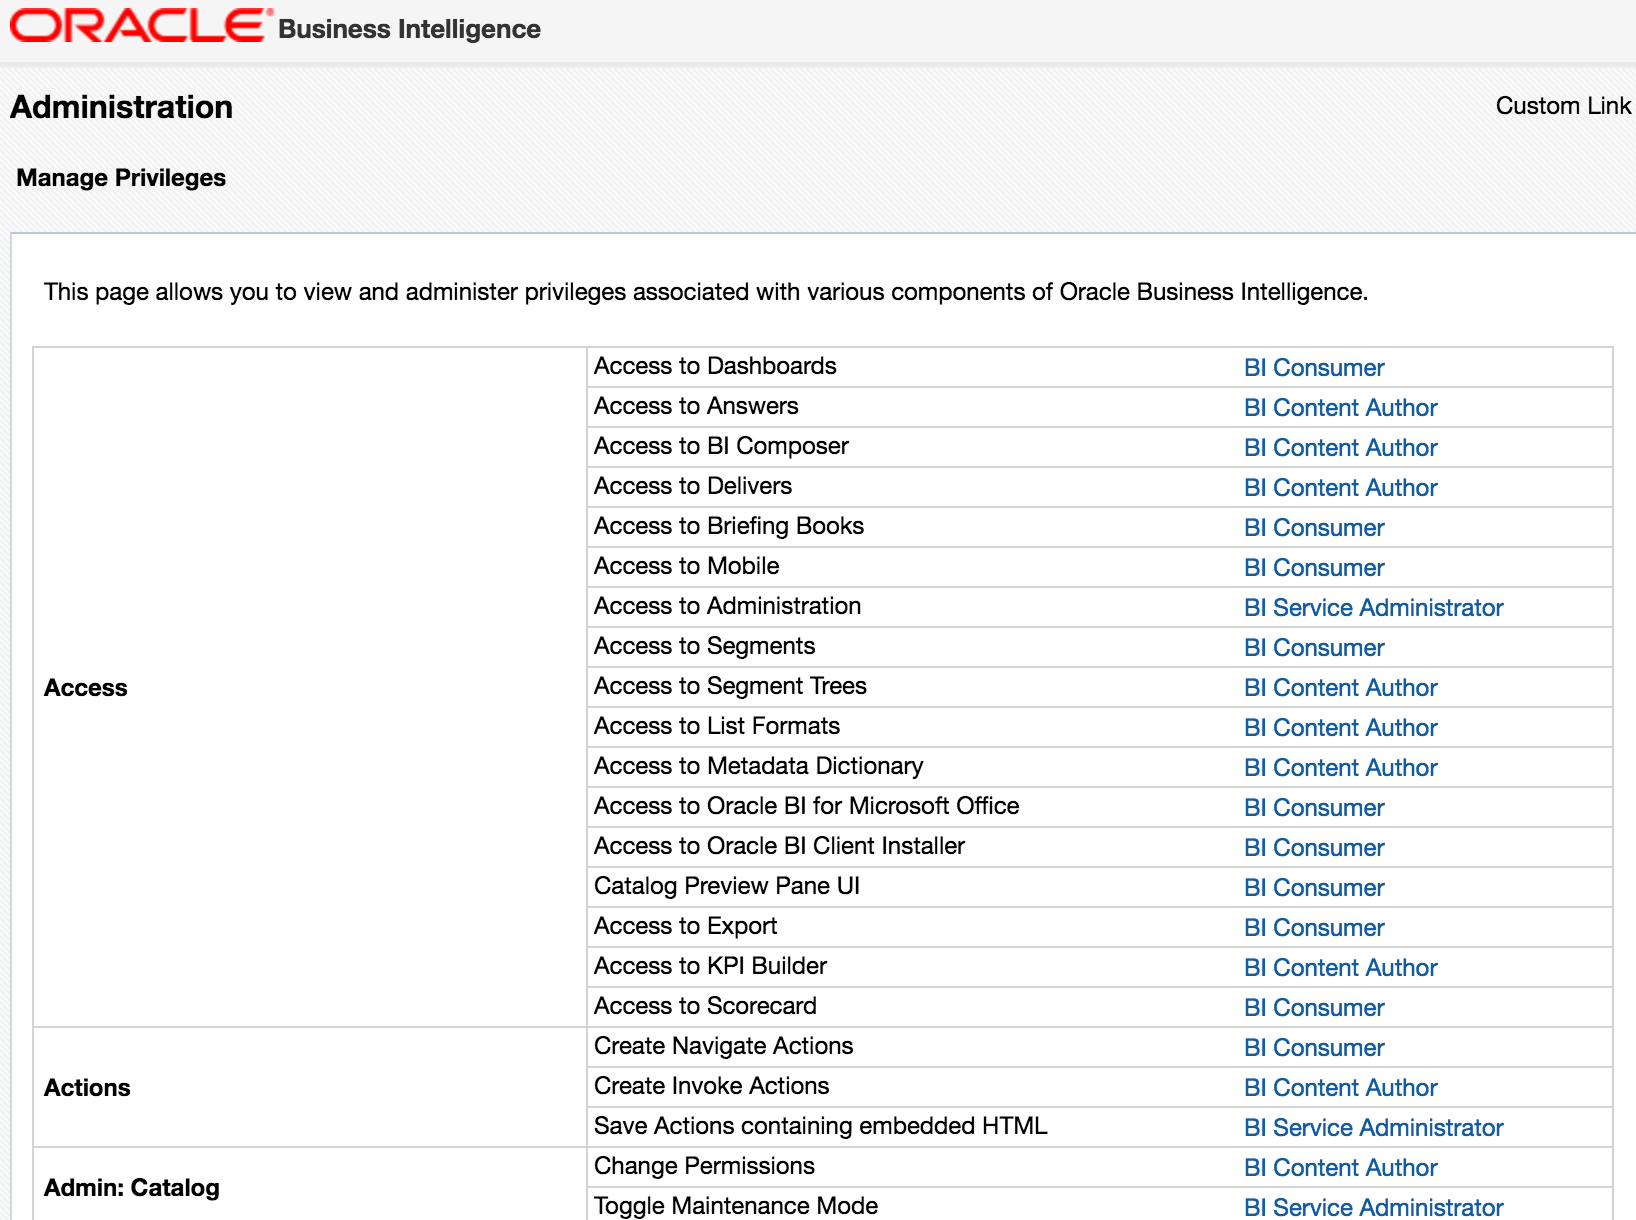Click the 'Access to Metadata Dictionary' text
This screenshot has width=1636, height=1220.
tap(758, 766)
